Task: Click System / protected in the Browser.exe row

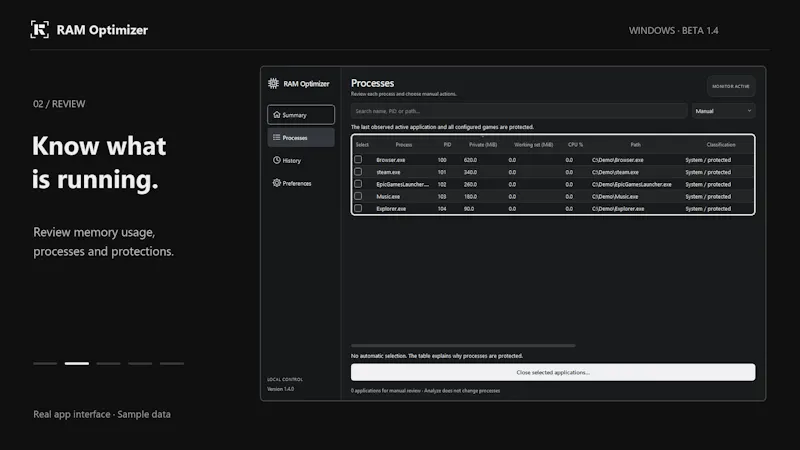Action: (x=708, y=160)
